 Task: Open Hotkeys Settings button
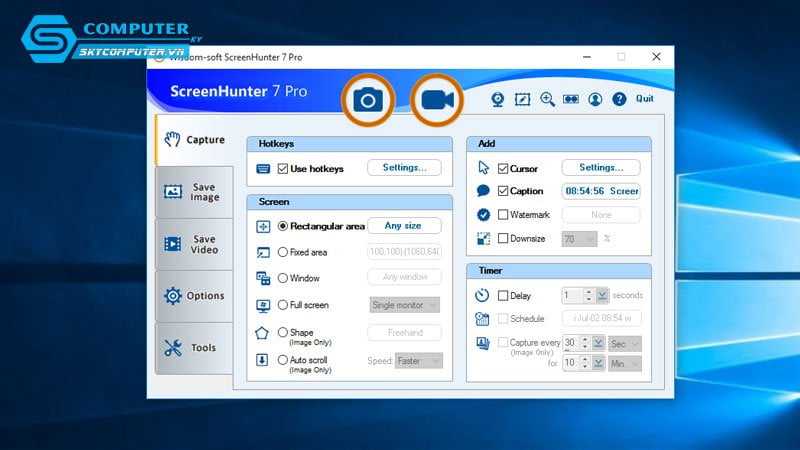pyautogui.click(x=405, y=167)
